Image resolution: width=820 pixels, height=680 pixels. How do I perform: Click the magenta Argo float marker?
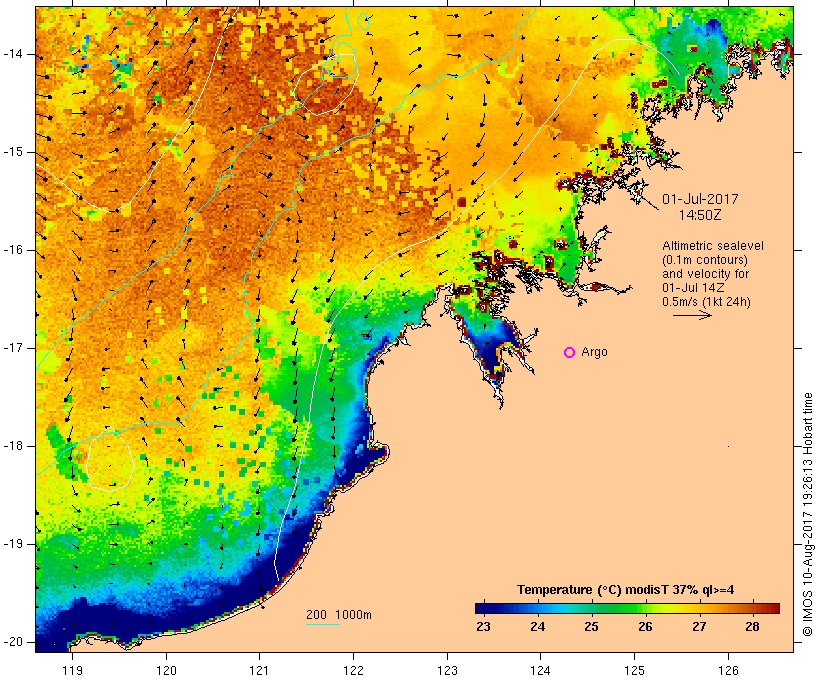pyautogui.click(x=570, y=353)
